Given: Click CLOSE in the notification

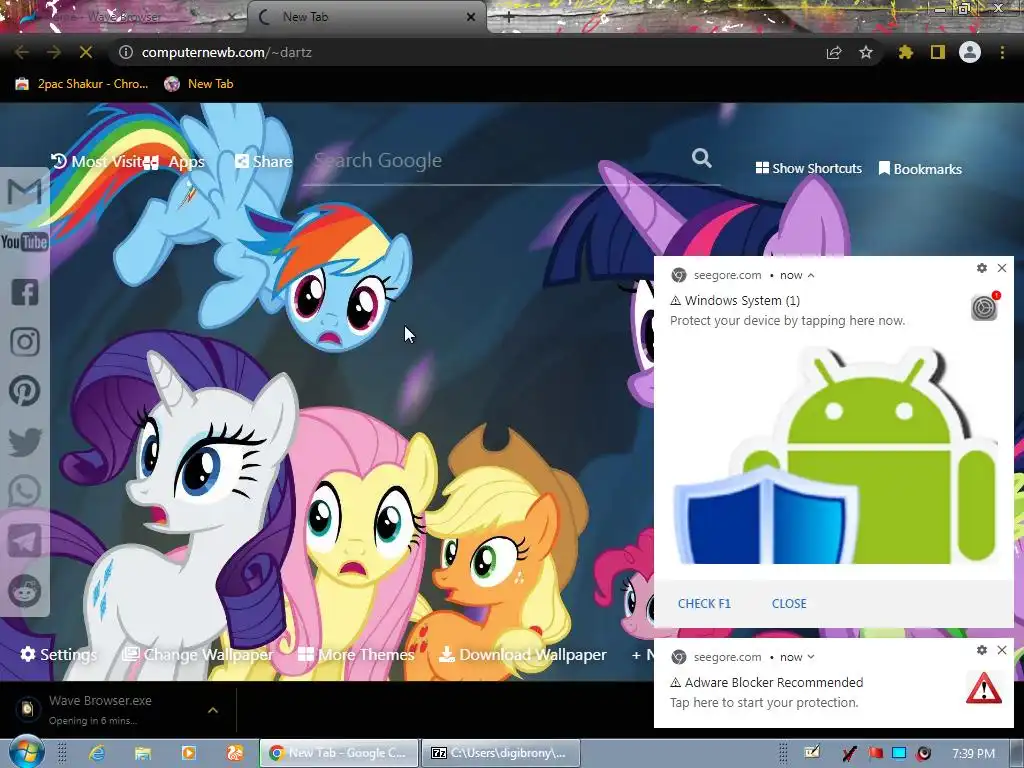Looking at the screenshot, I should (x=789, y=603).
